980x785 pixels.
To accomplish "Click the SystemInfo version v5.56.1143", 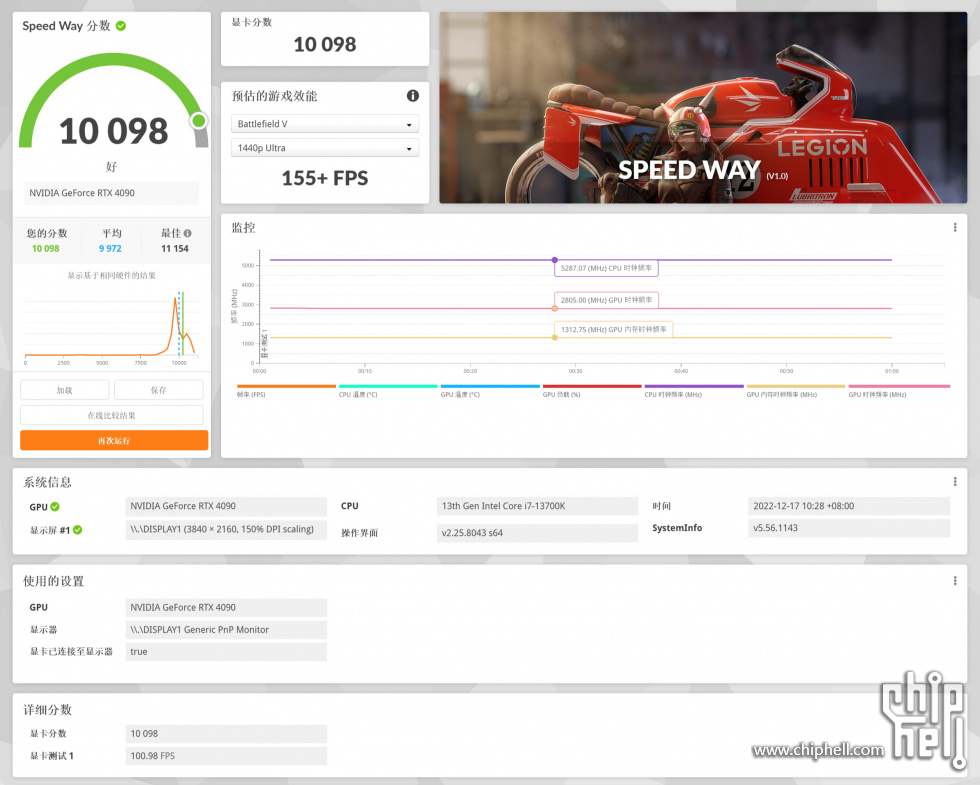I will click(849, 528).
